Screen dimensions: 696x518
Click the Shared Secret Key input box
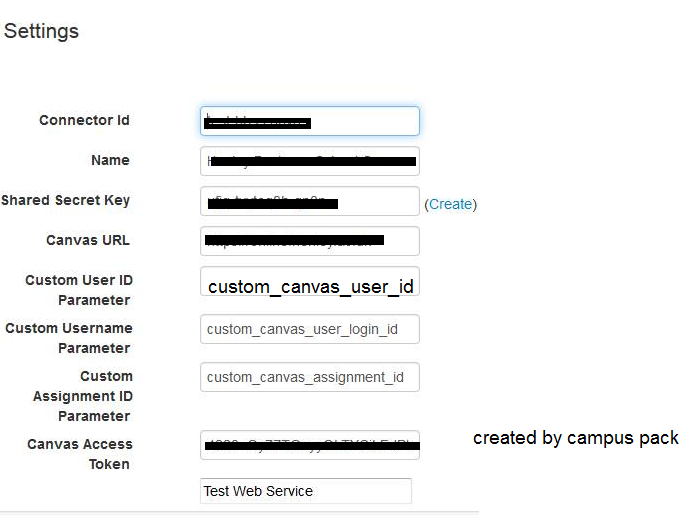[x=309, y=201]
